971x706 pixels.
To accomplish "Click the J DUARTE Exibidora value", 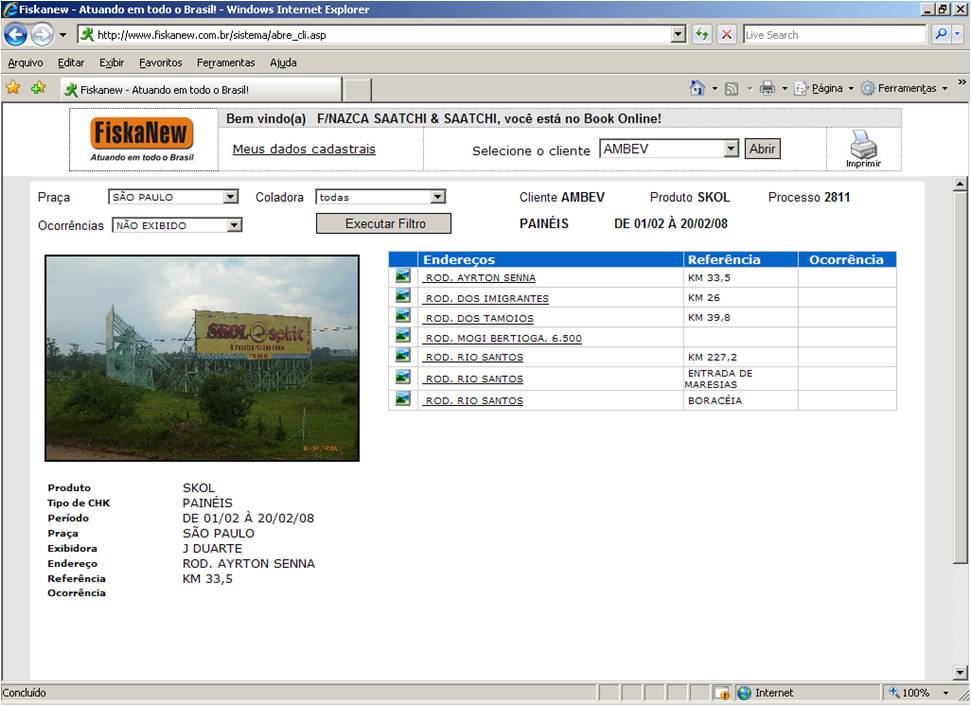I will click(212, 549).
